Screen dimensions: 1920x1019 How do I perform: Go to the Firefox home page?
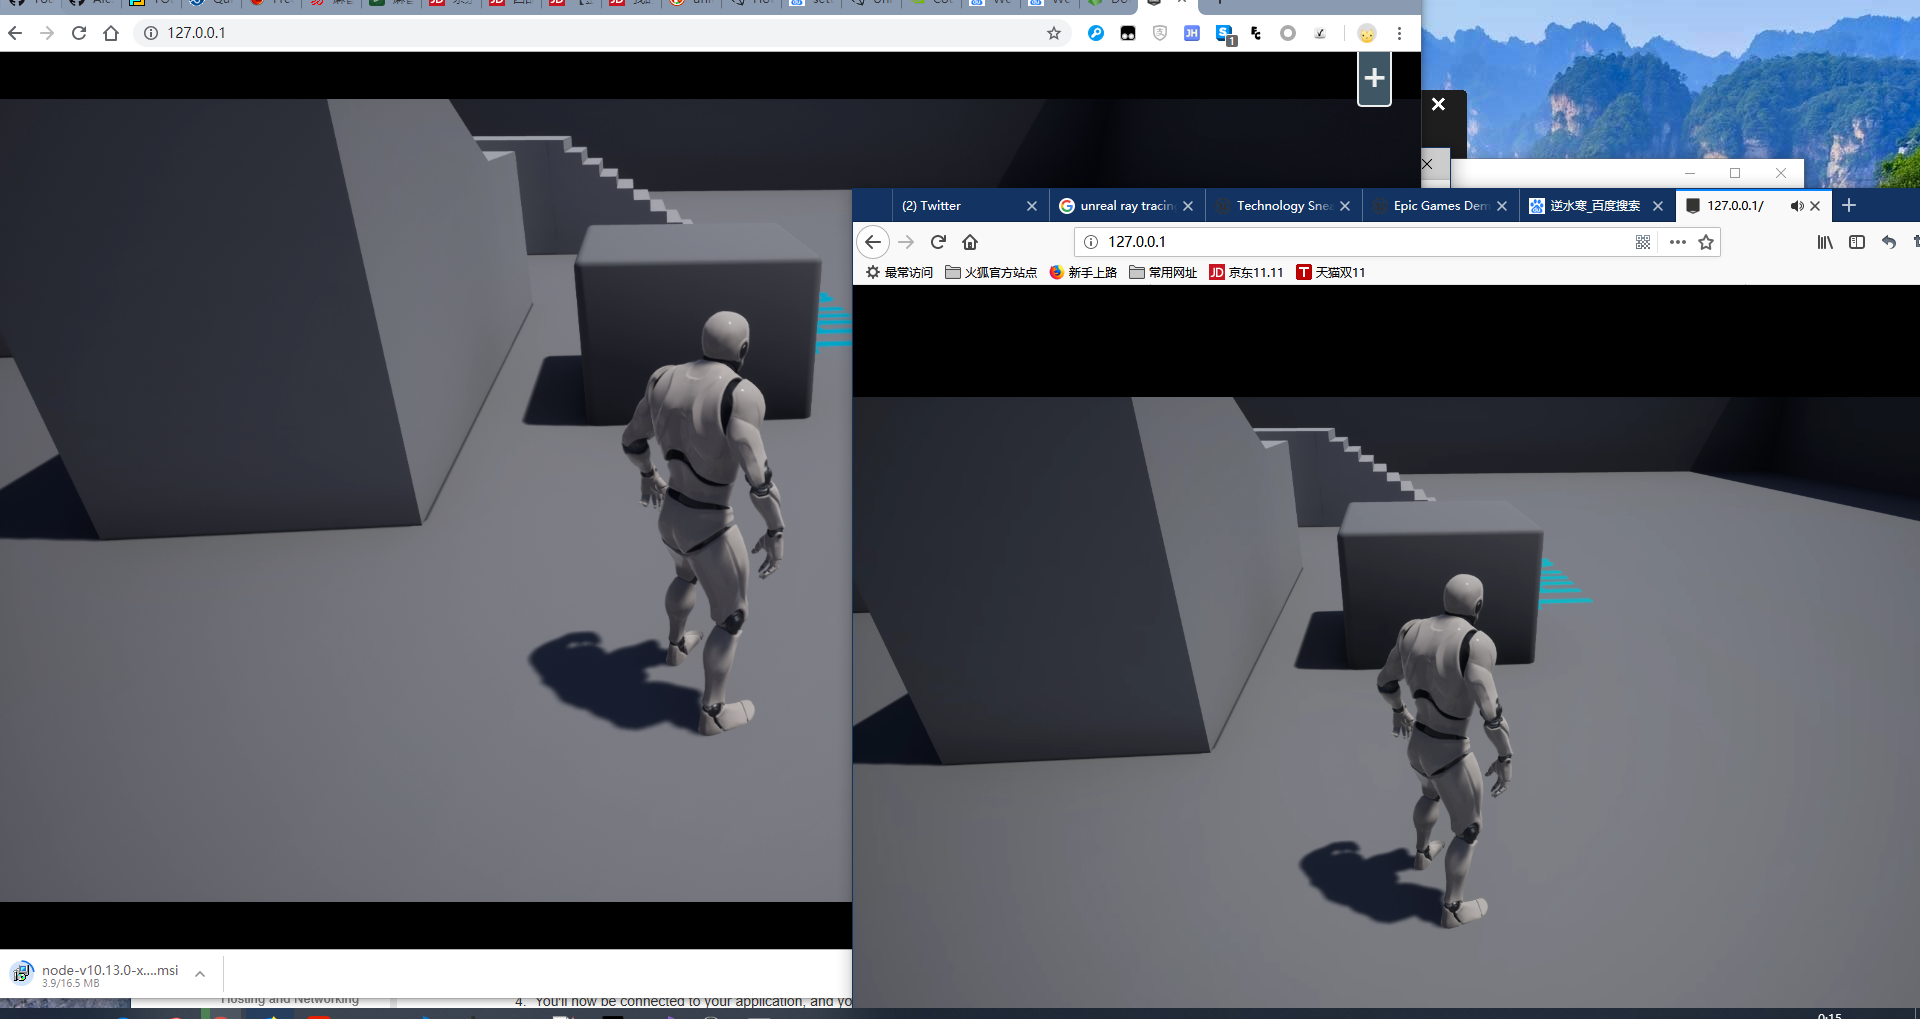pyautogui.click(x=970, y=242)
